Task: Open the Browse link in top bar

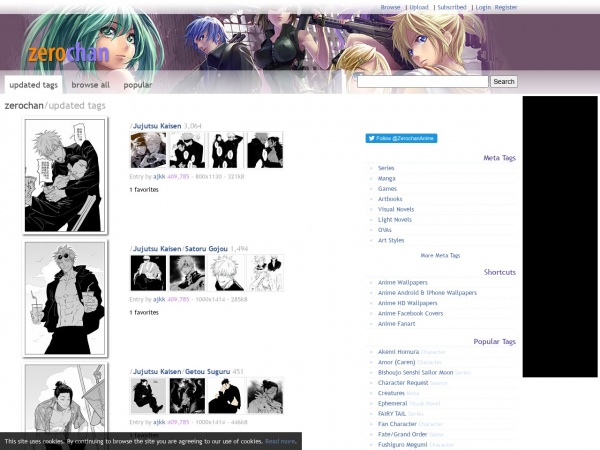Action: tap(390, 7)
